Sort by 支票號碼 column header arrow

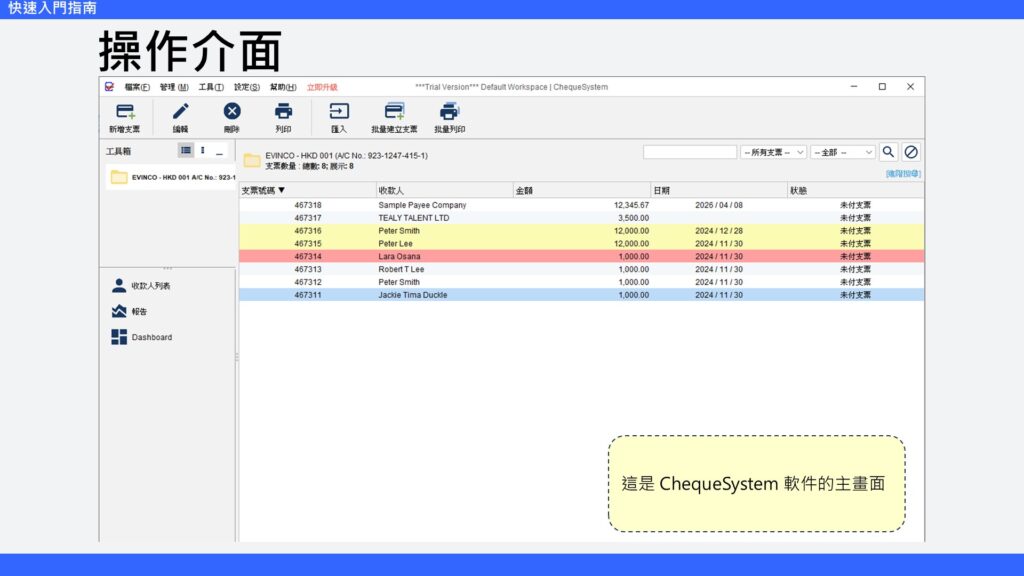point(281,190)
